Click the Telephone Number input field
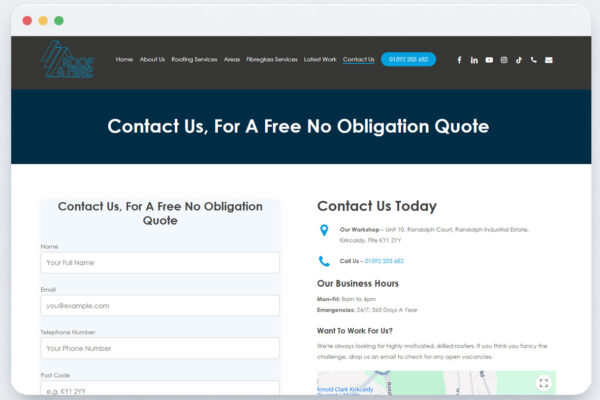This screenshot has width=600, height=400. [x=160, y=349]
